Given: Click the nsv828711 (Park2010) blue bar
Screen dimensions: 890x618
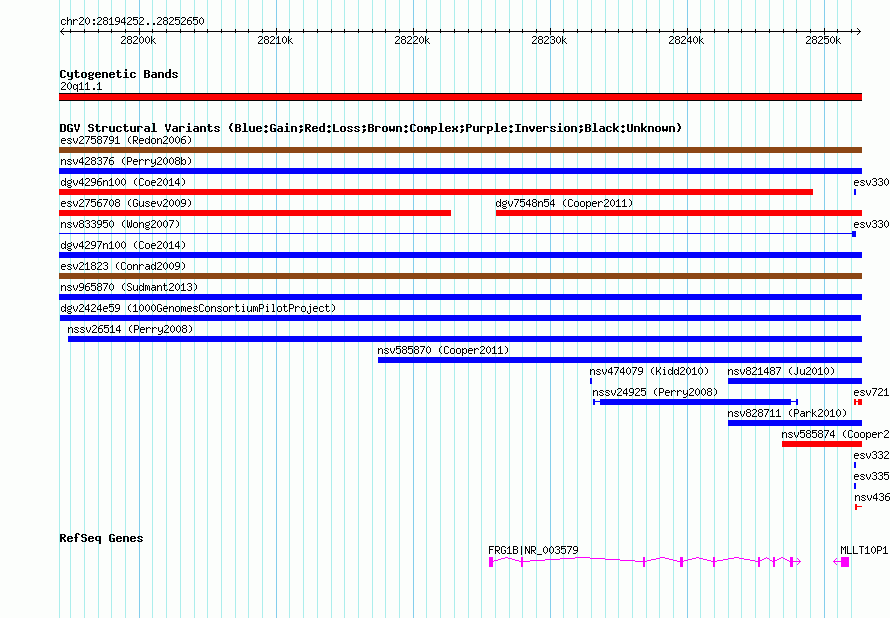Looking at the screenshot, I should [795, 423].
